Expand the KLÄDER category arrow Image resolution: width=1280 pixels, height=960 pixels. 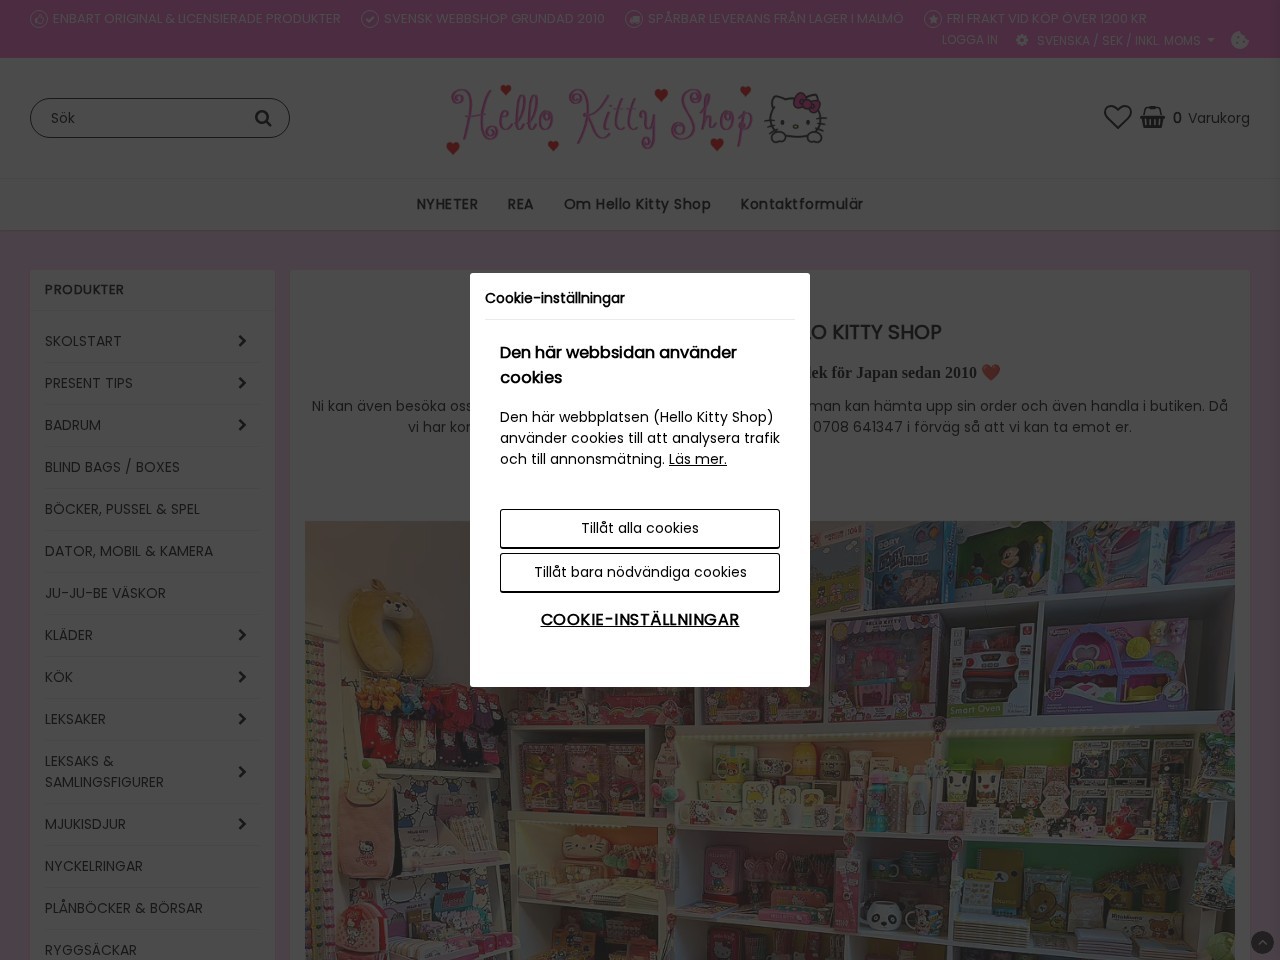coord(242,635)
